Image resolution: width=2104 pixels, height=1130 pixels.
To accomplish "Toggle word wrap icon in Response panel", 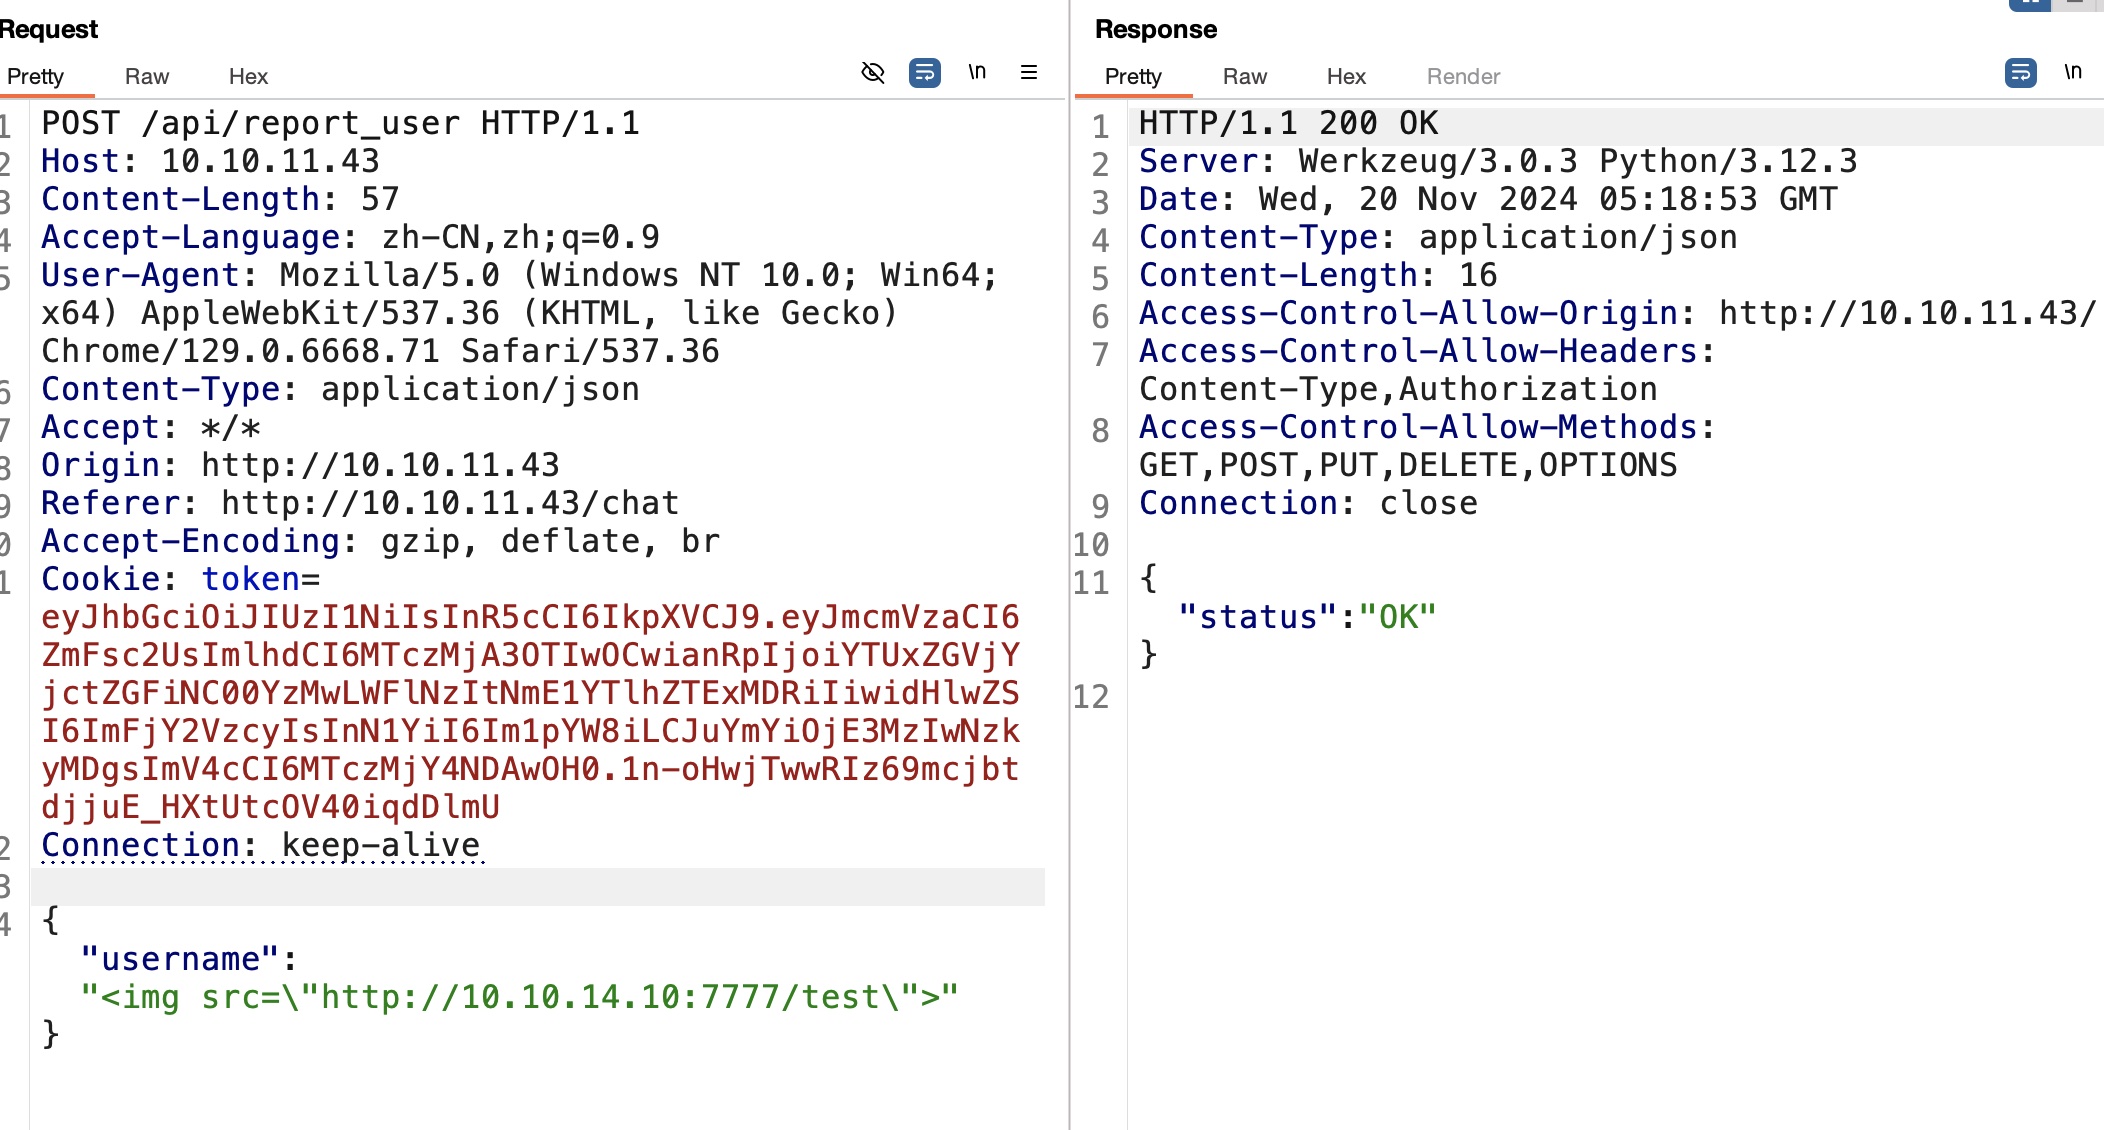I will [2020, 73].
